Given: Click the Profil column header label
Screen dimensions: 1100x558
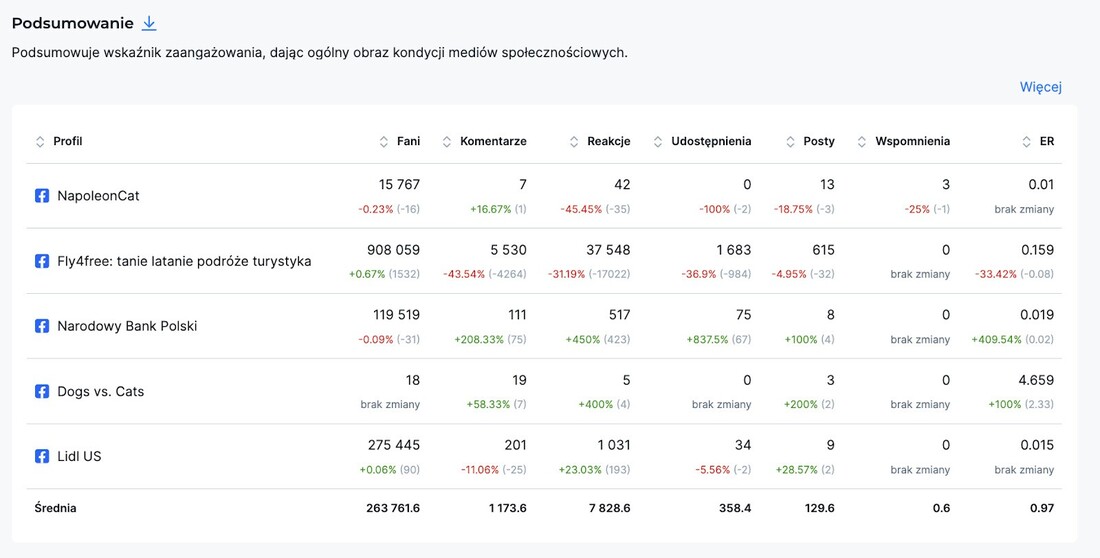Looking at the screenshot, I should pos(67,141).
